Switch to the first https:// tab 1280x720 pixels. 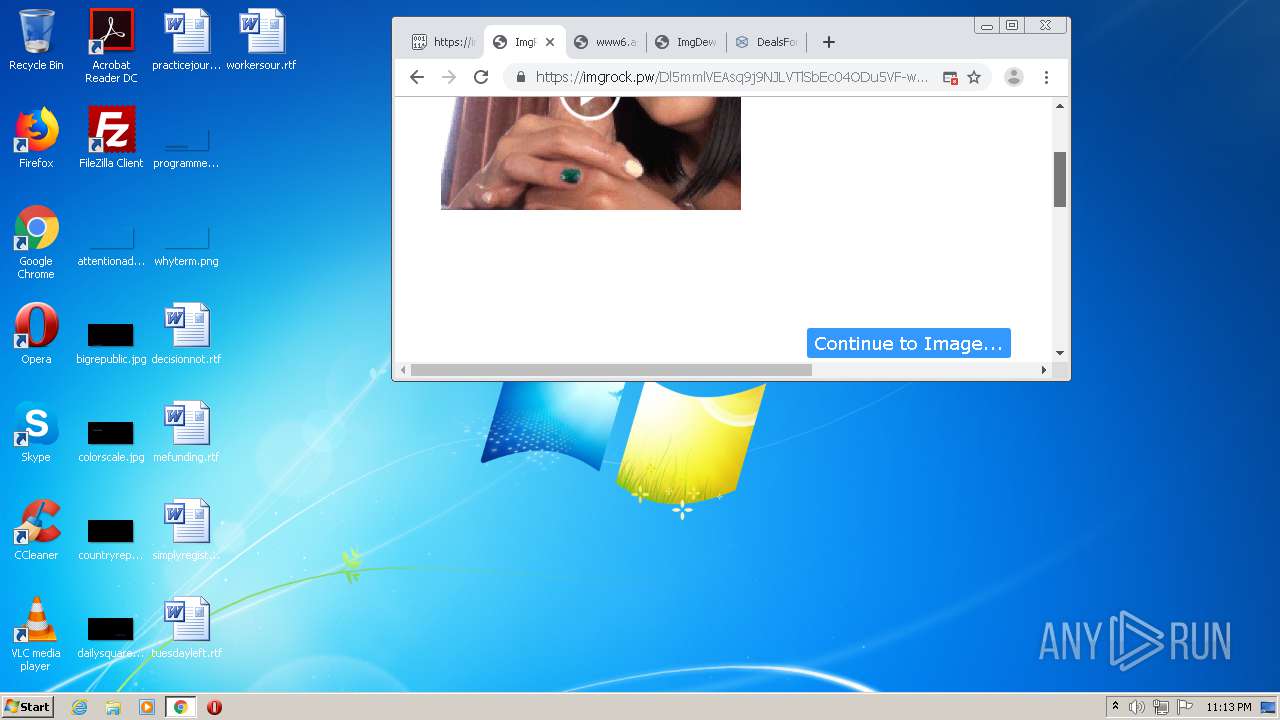point(444,42)
